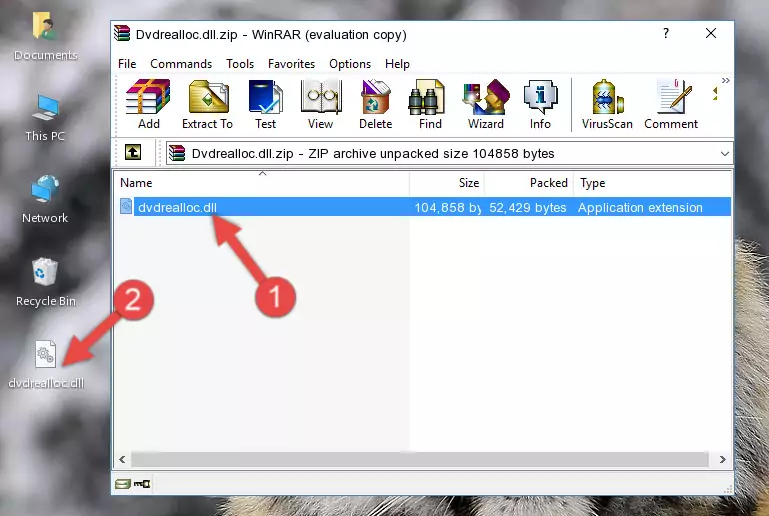
Task: Click the 52,429 bytes packed value
Action: (x=528, y=207)
